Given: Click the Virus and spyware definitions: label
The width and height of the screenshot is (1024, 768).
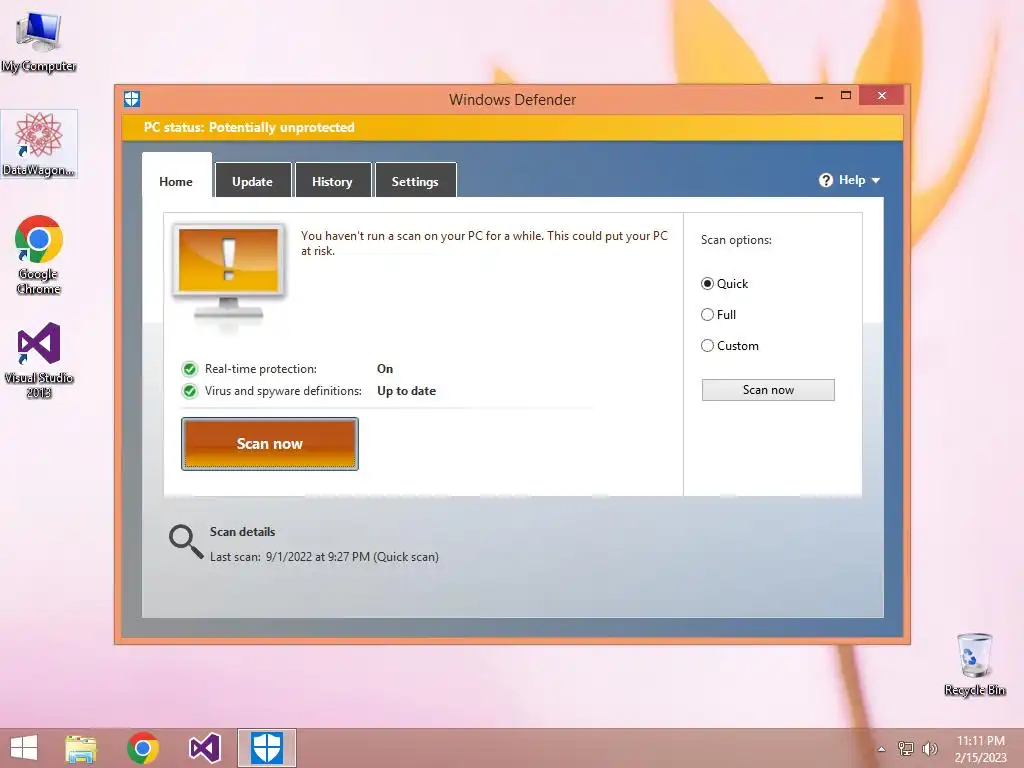Looking at the screenshot, I should point(283,391).
